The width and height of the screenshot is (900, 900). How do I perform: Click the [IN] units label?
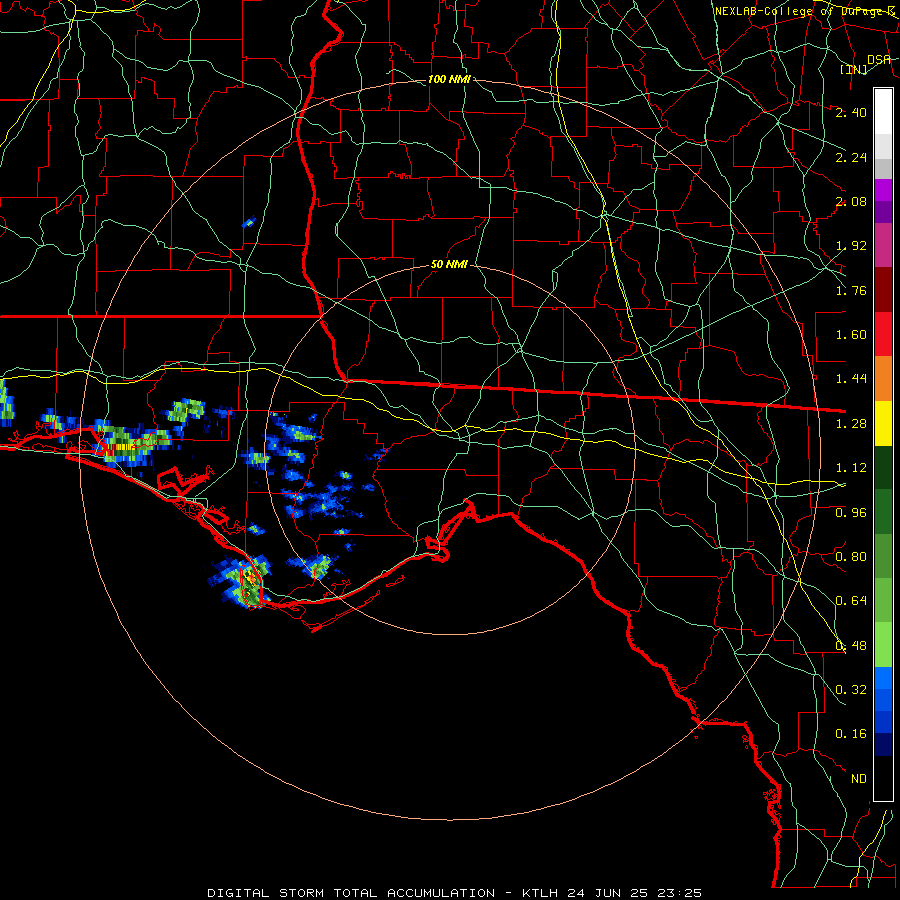tap(854, 69)
